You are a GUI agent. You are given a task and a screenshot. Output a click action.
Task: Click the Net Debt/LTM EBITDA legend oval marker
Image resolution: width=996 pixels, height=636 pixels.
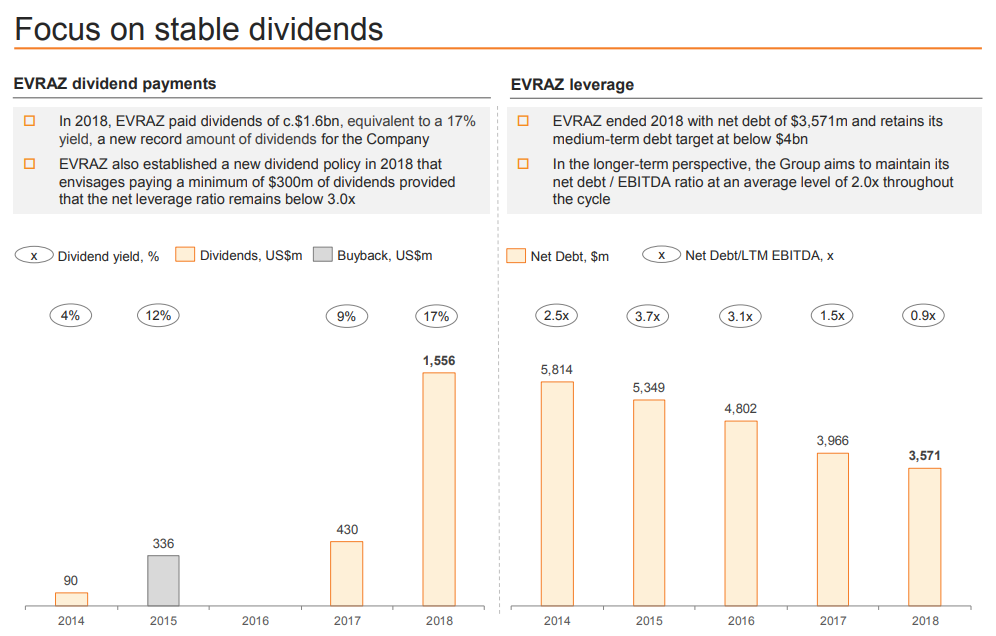click(661, 255)
